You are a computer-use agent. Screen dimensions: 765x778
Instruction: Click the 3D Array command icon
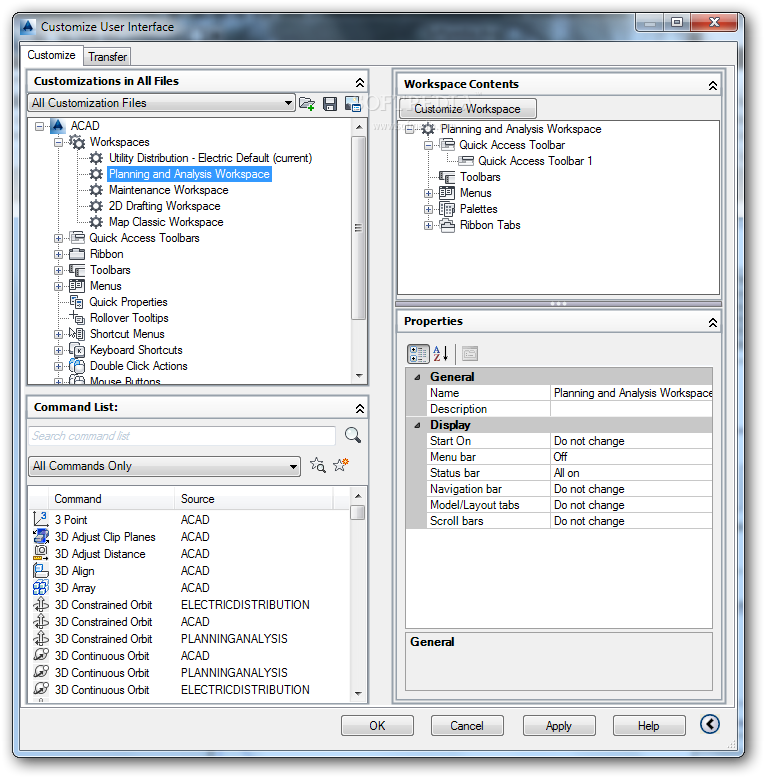pyautogui.click(x=41, y=587)
